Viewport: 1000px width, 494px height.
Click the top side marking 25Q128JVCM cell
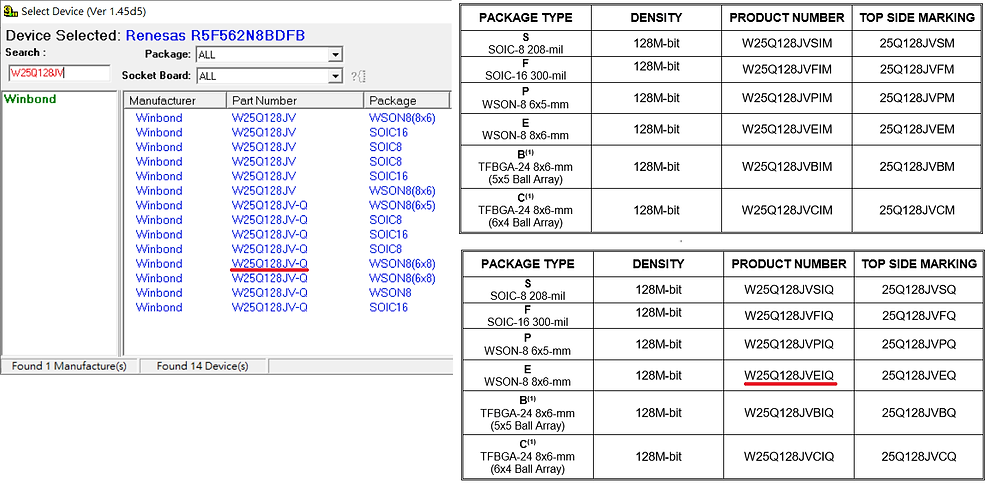pyautogui.click(x=917, y=210)
